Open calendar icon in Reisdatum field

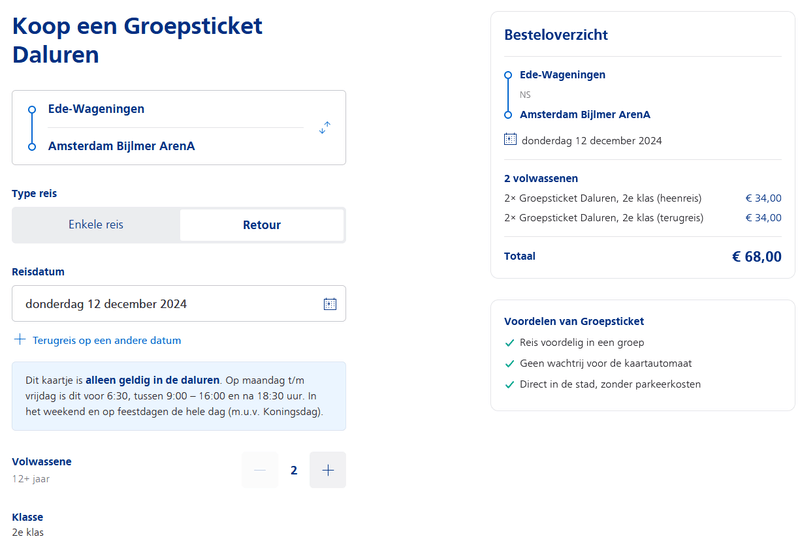pyautogui.click(x=330, y=304)
